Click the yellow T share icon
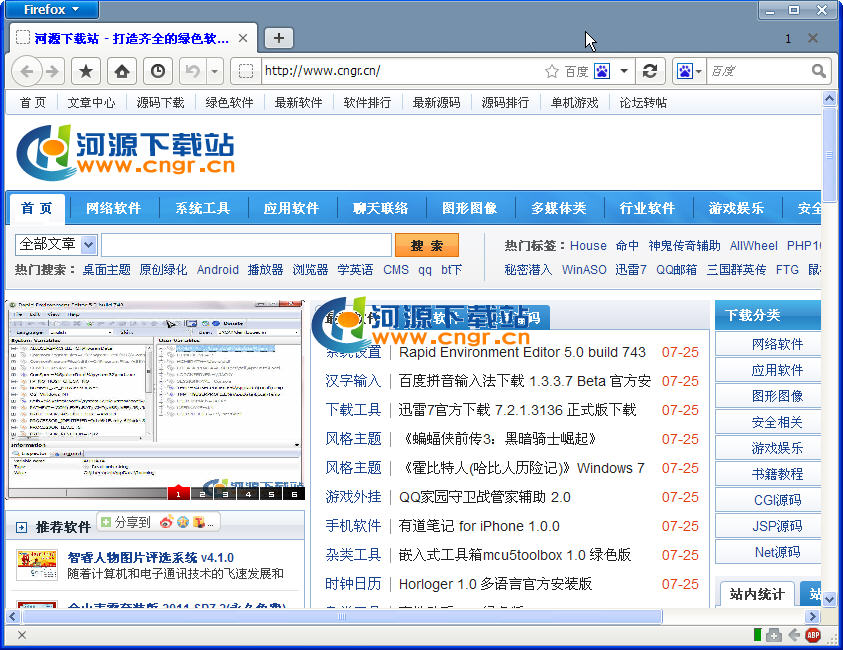843x650 pixels. pos(199,522)
